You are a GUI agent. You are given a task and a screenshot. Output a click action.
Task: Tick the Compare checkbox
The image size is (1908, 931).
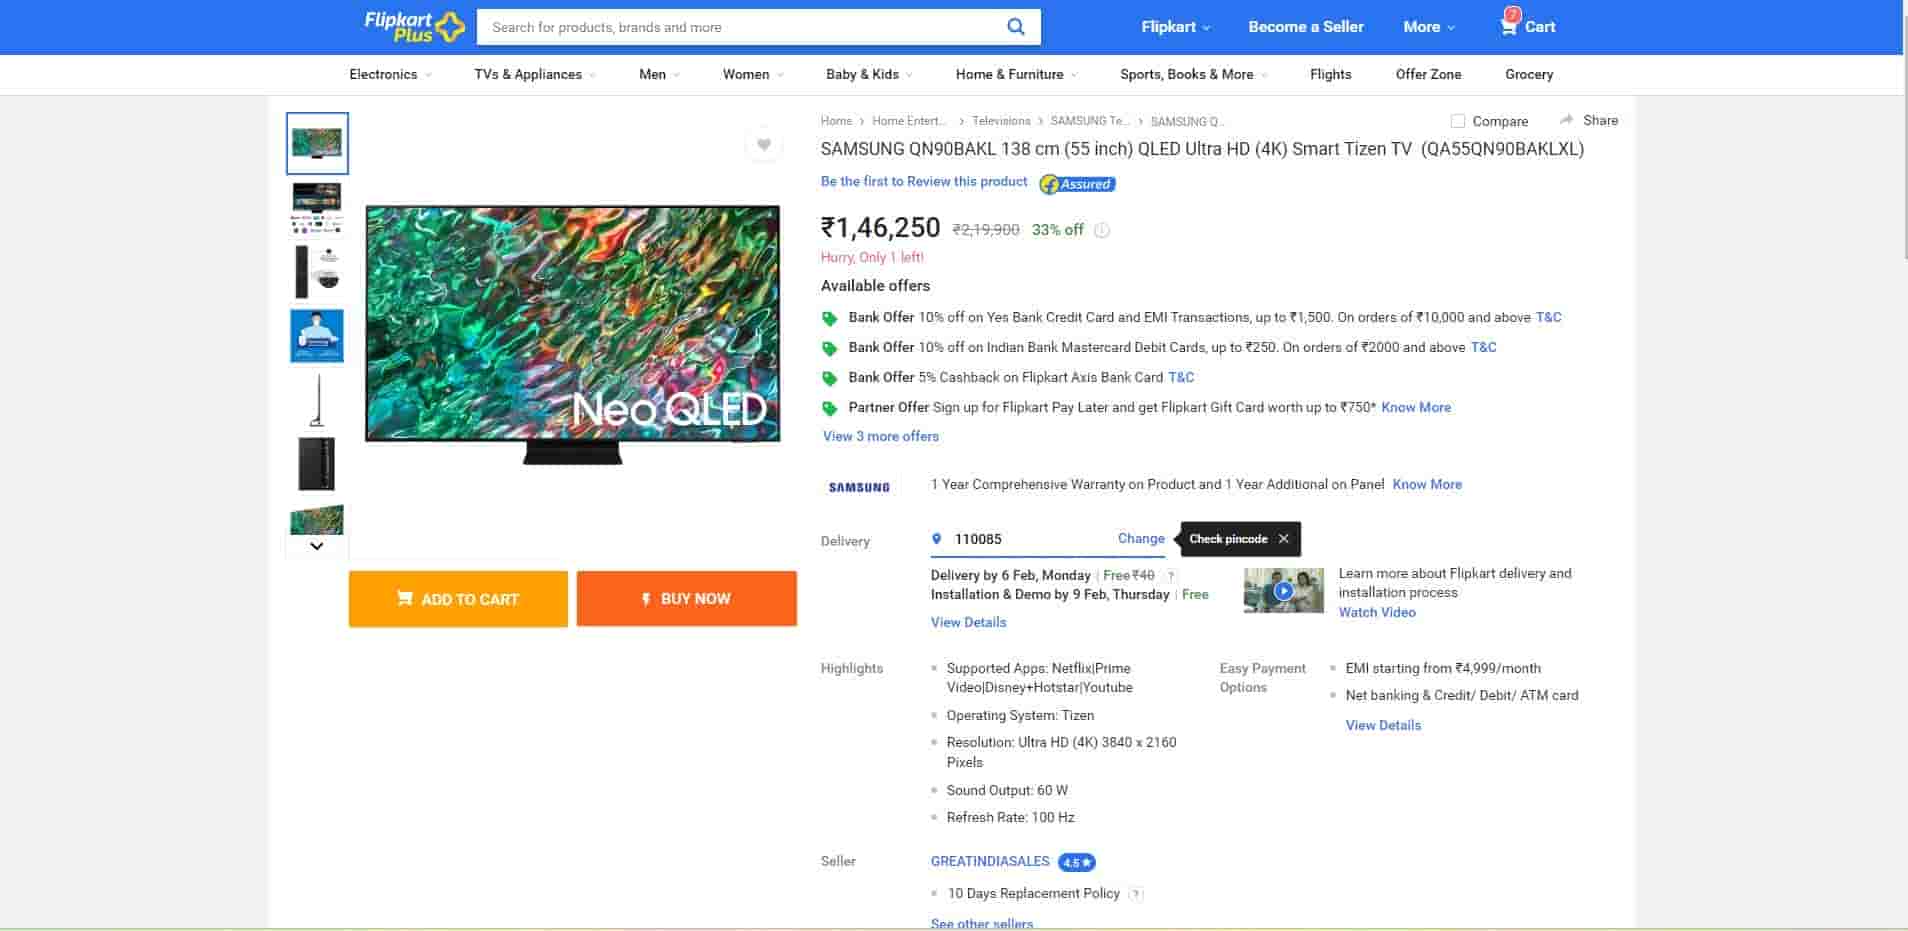pos(1458,121)
